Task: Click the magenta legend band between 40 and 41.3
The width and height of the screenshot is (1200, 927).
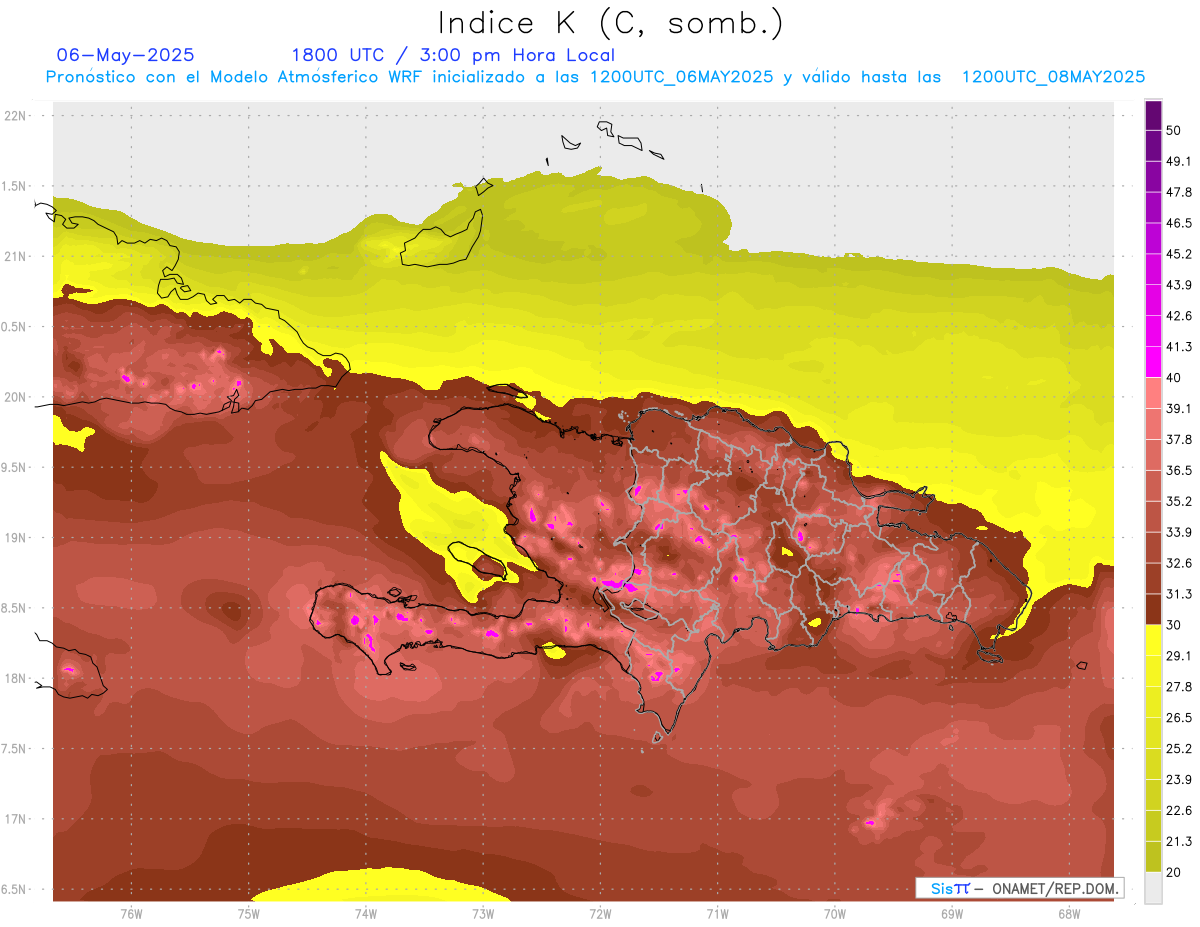Action: pos(1153,362)
